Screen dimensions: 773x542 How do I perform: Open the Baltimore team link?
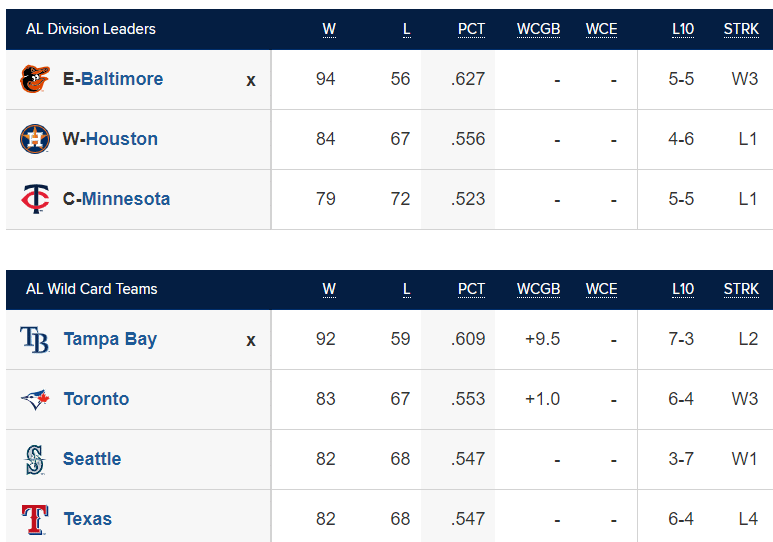122,79
